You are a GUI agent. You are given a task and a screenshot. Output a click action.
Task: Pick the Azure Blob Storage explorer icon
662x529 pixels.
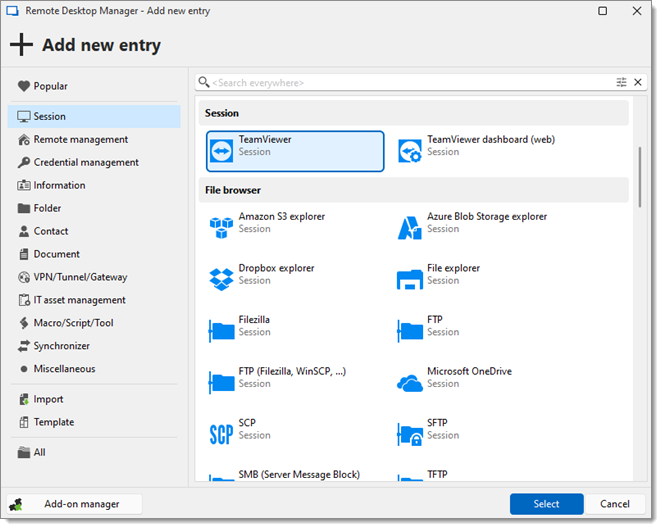tap(410, 228)
